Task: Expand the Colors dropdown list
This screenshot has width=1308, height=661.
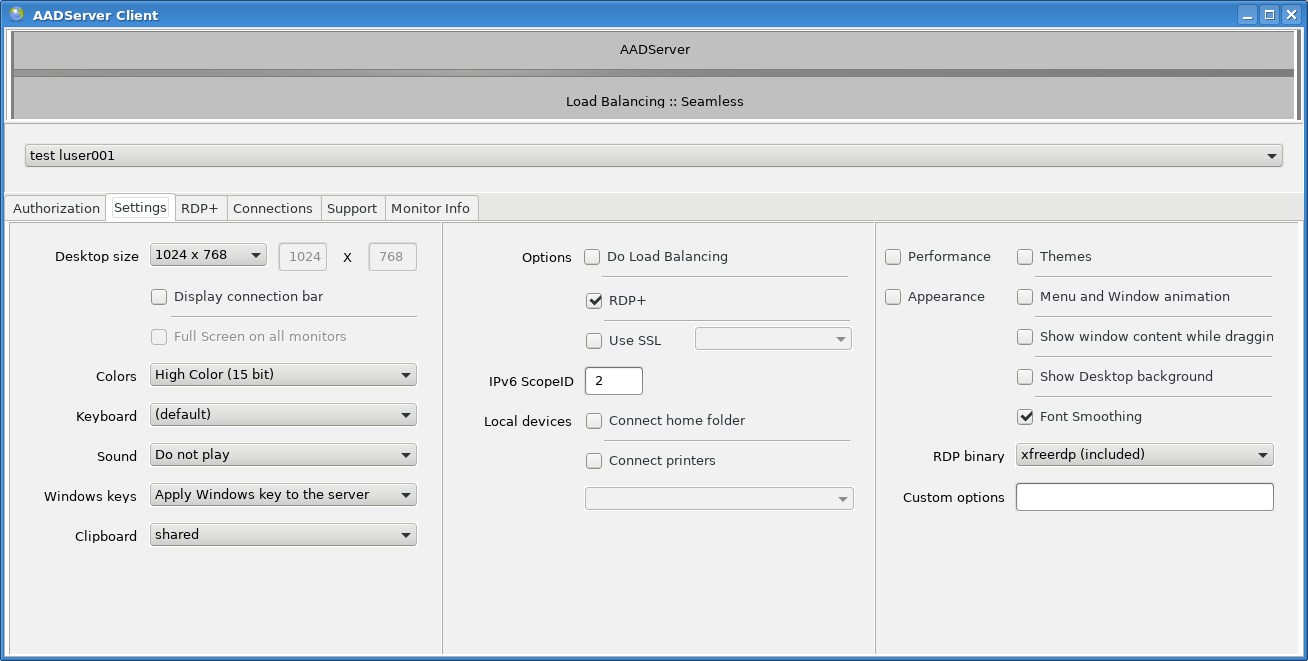Action: pyautogui.click(x=283, y=375)
